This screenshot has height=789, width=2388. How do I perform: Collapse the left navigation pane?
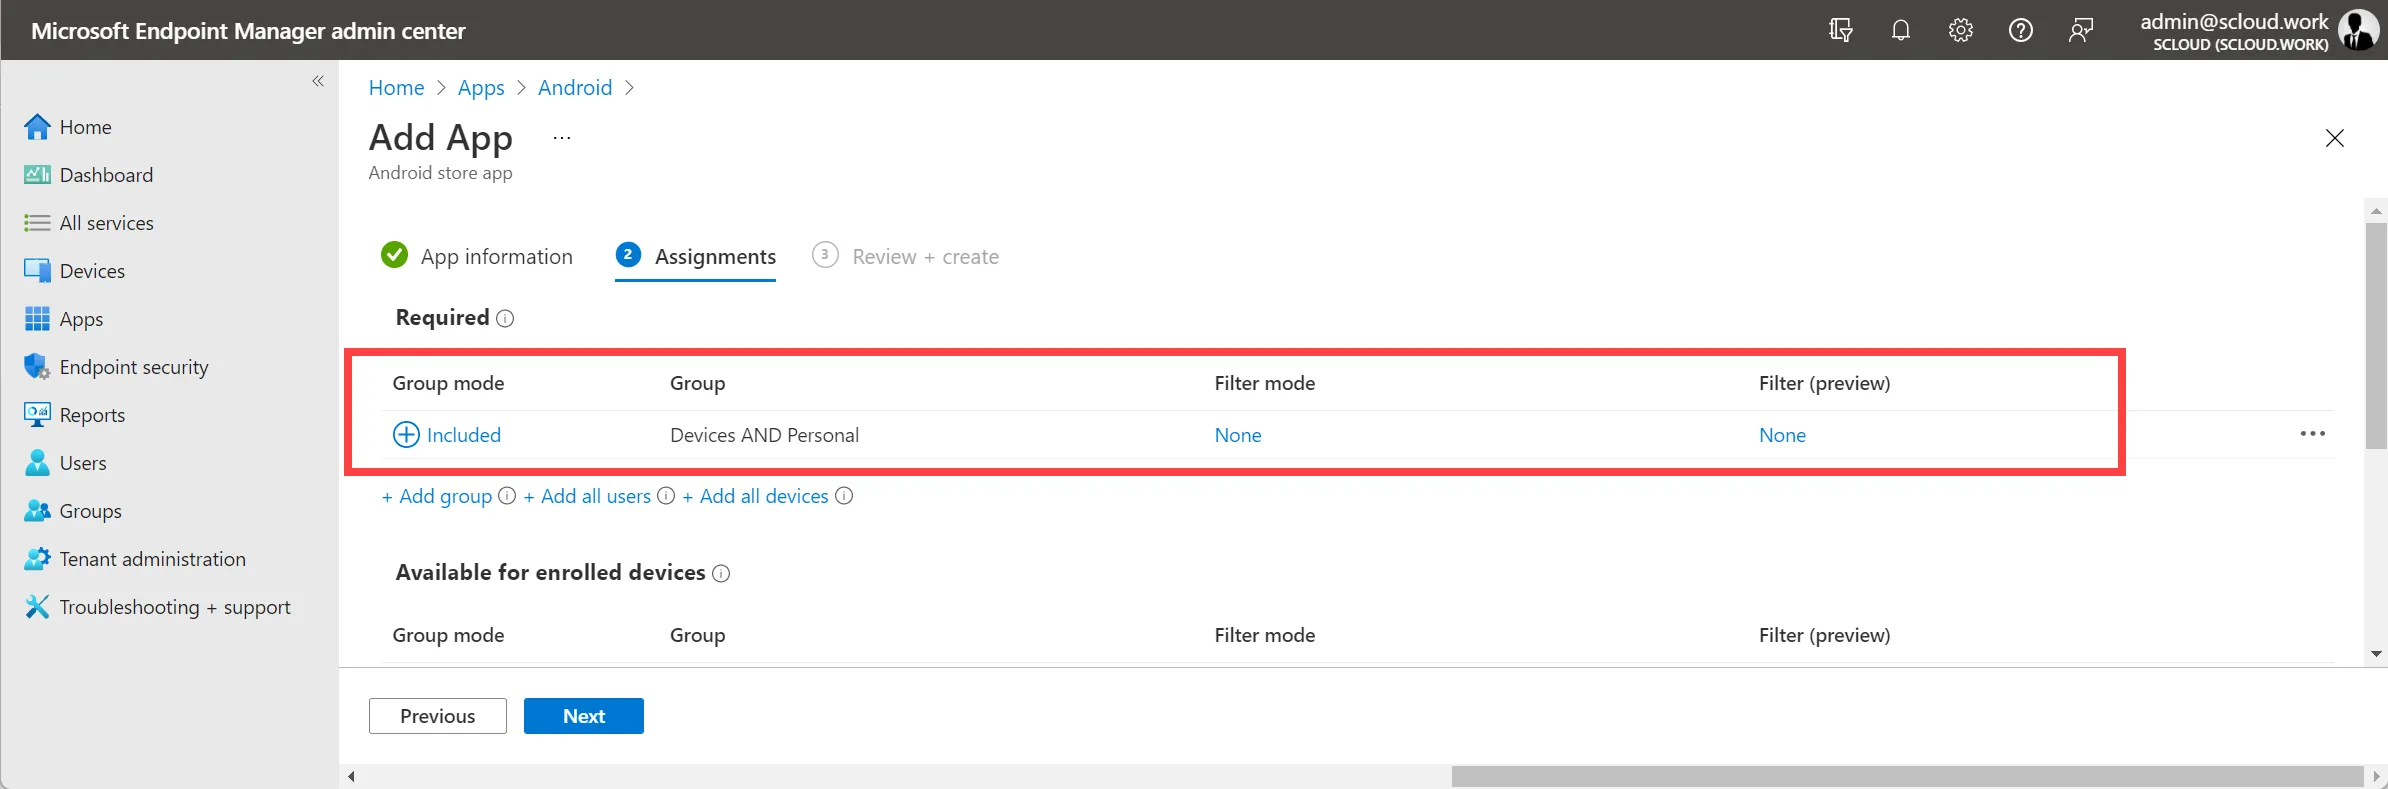[318, 81]
